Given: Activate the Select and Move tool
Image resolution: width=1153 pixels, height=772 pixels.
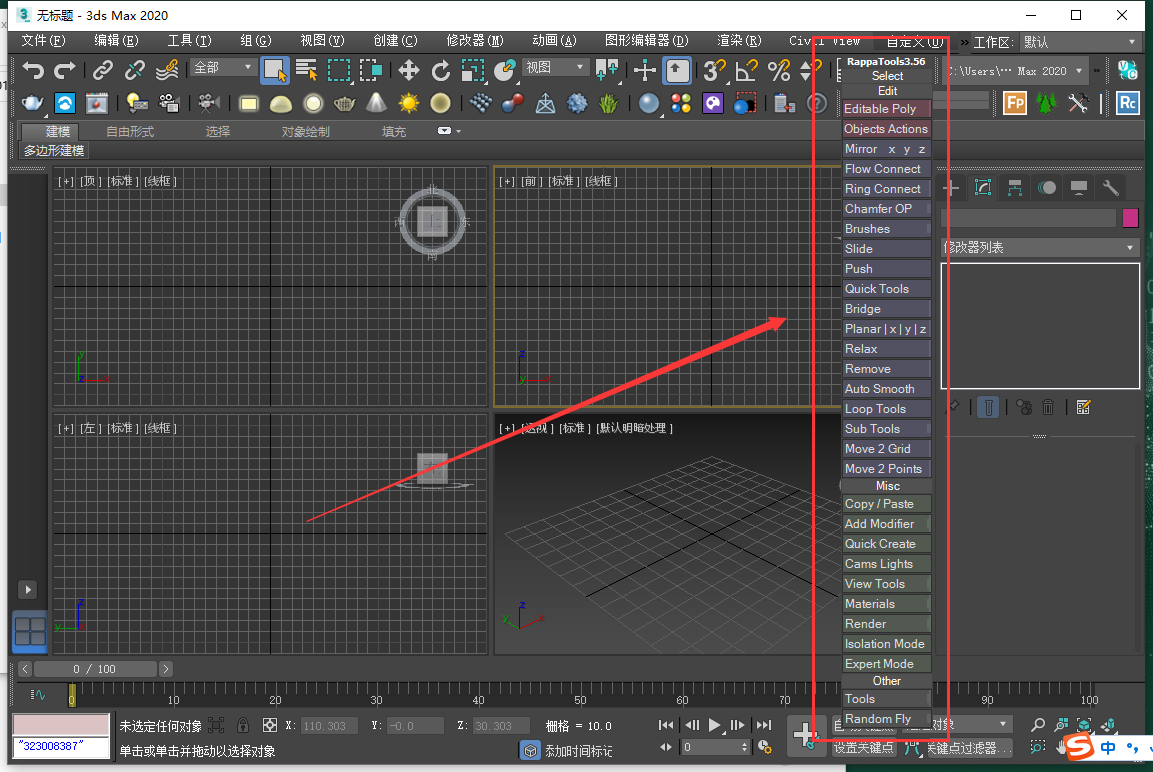Looking at the screenshot, I should [408, 71].
